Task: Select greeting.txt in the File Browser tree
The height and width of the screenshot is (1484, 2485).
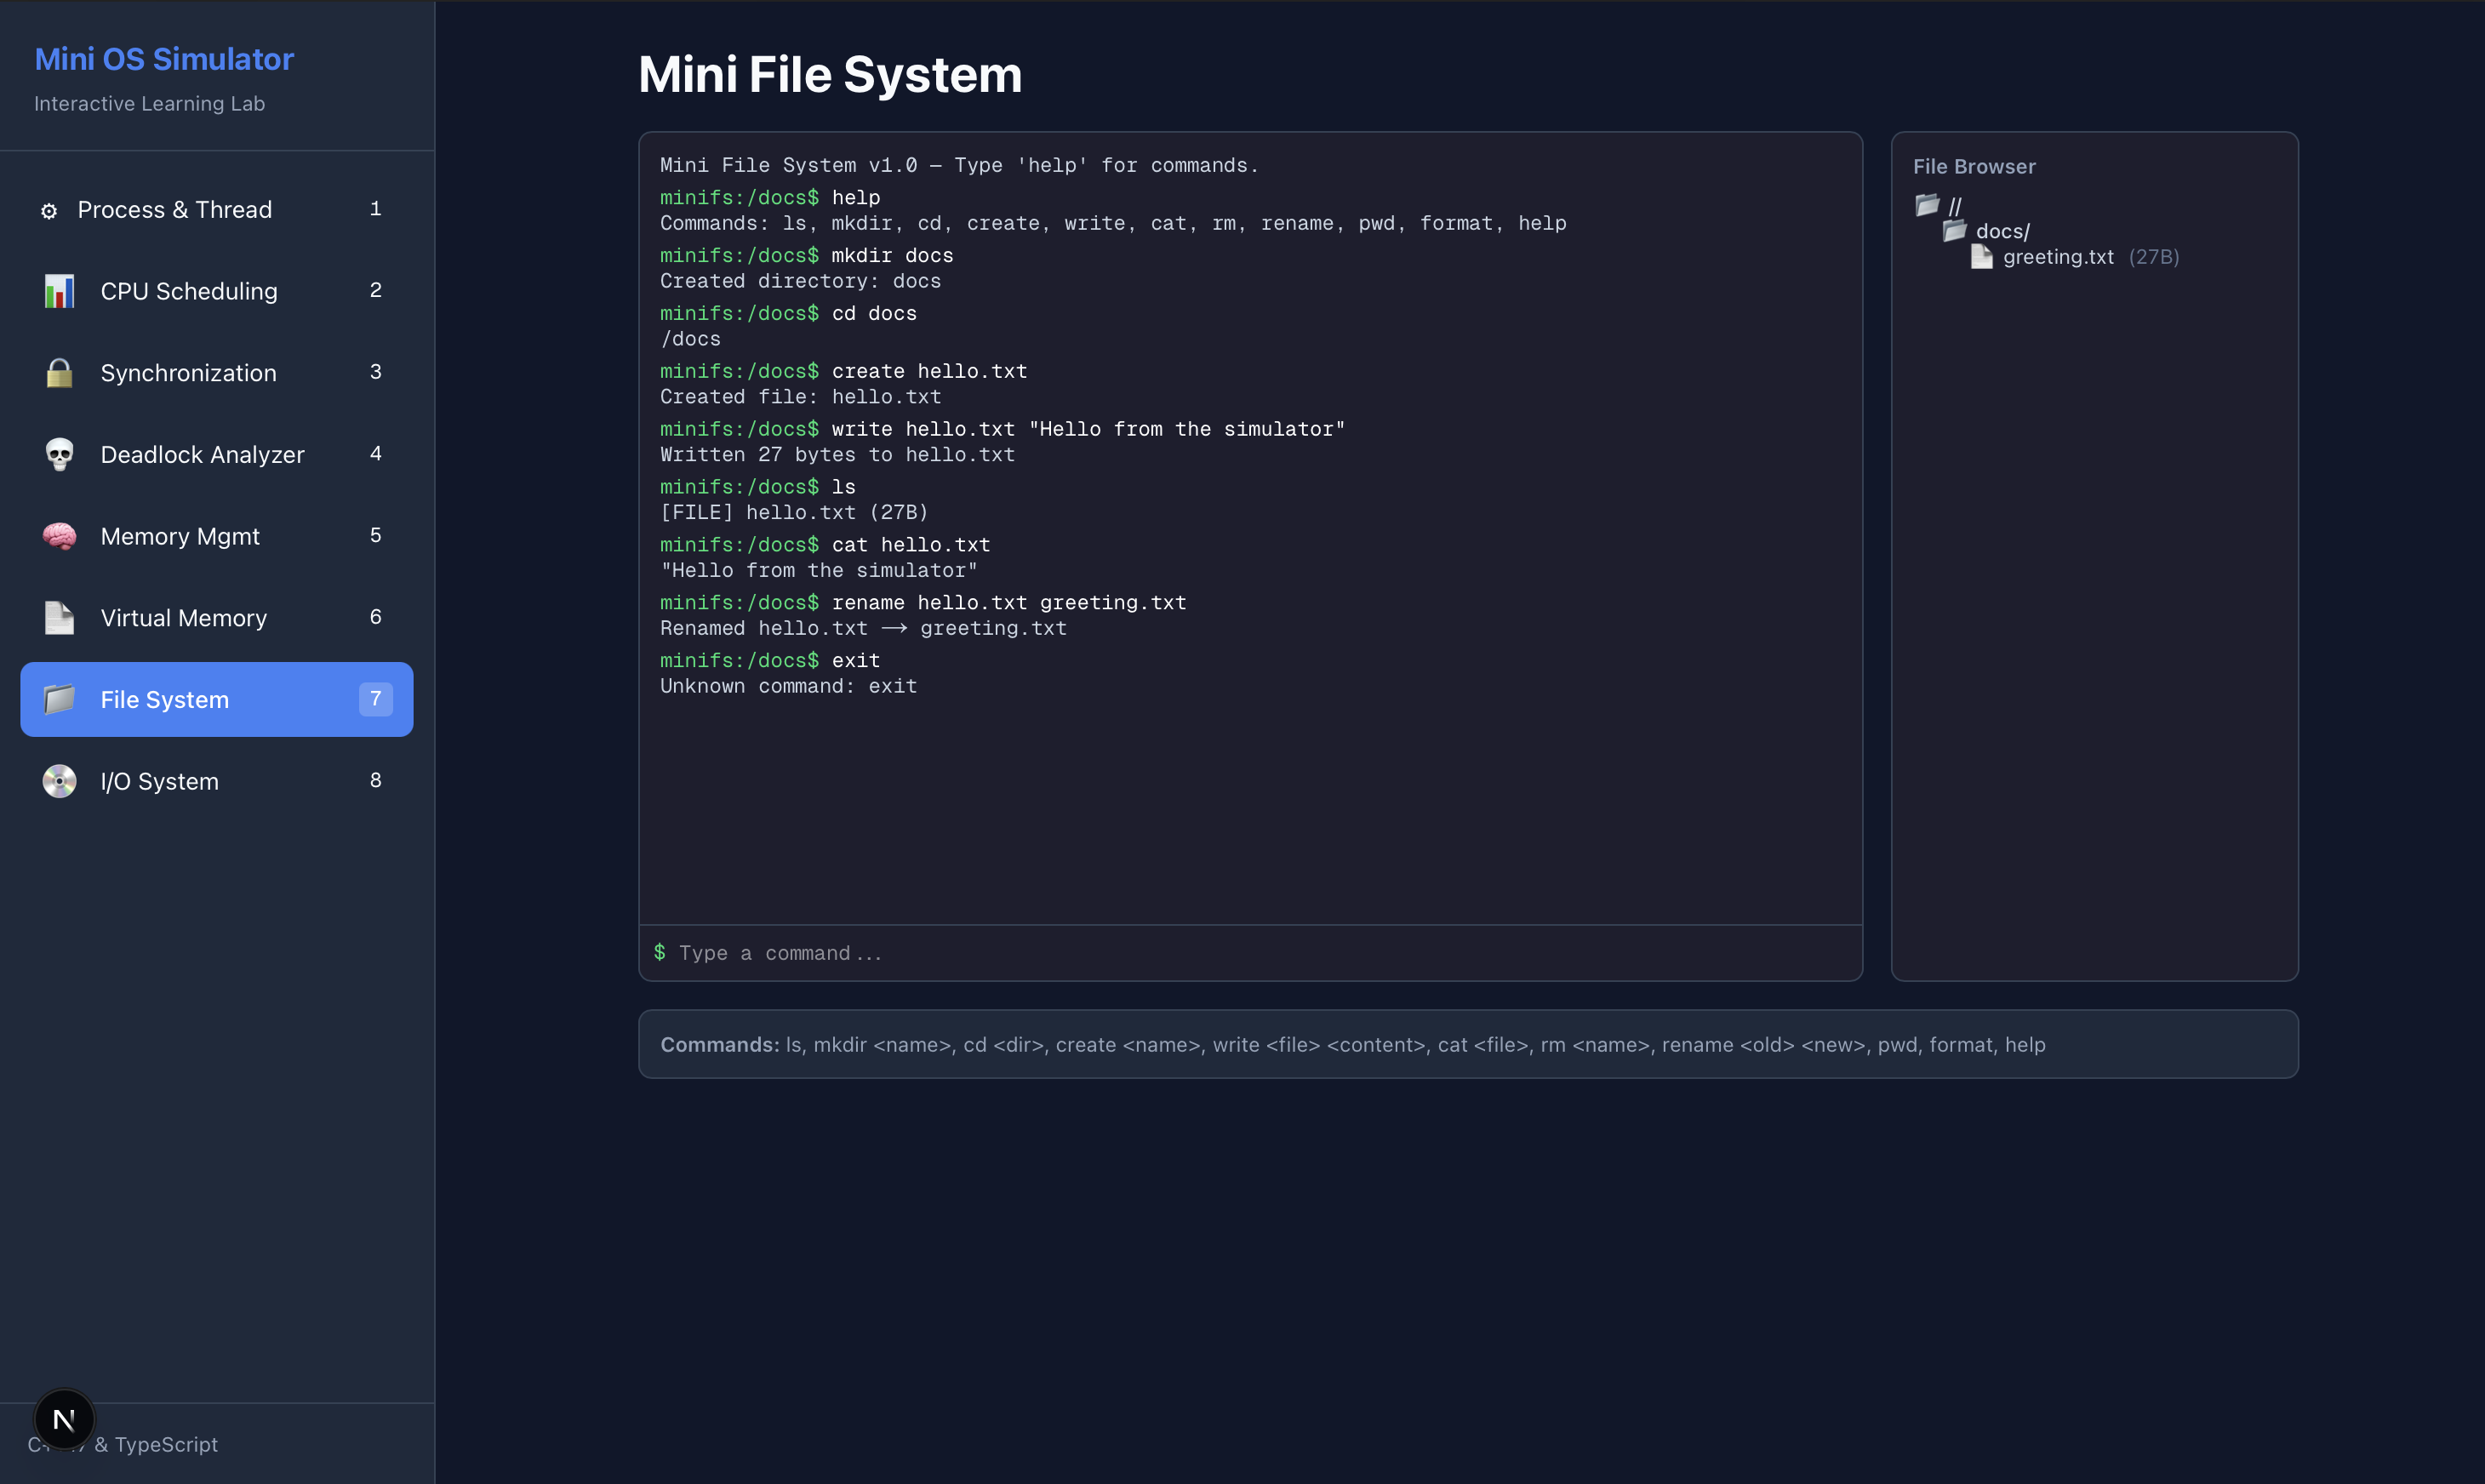Action: pyautogui.click(x=2058, y=257)
